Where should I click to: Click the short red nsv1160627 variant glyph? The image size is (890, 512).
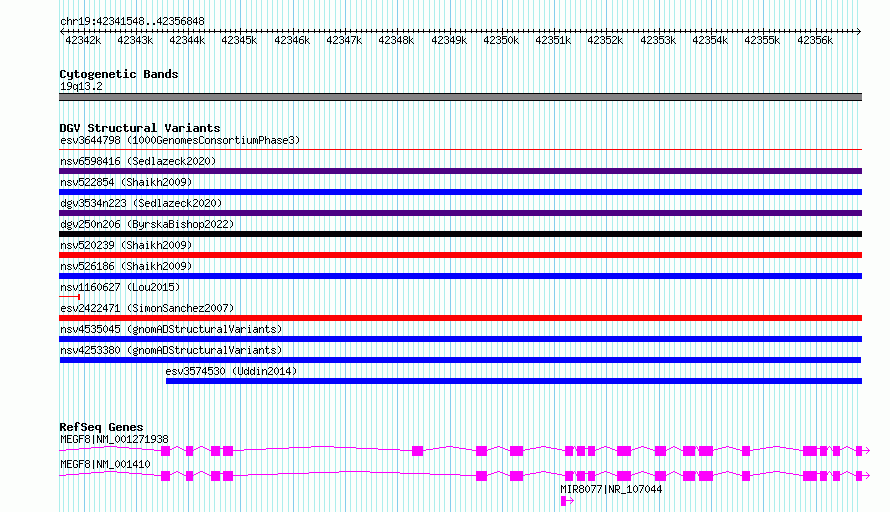(70, 297)
